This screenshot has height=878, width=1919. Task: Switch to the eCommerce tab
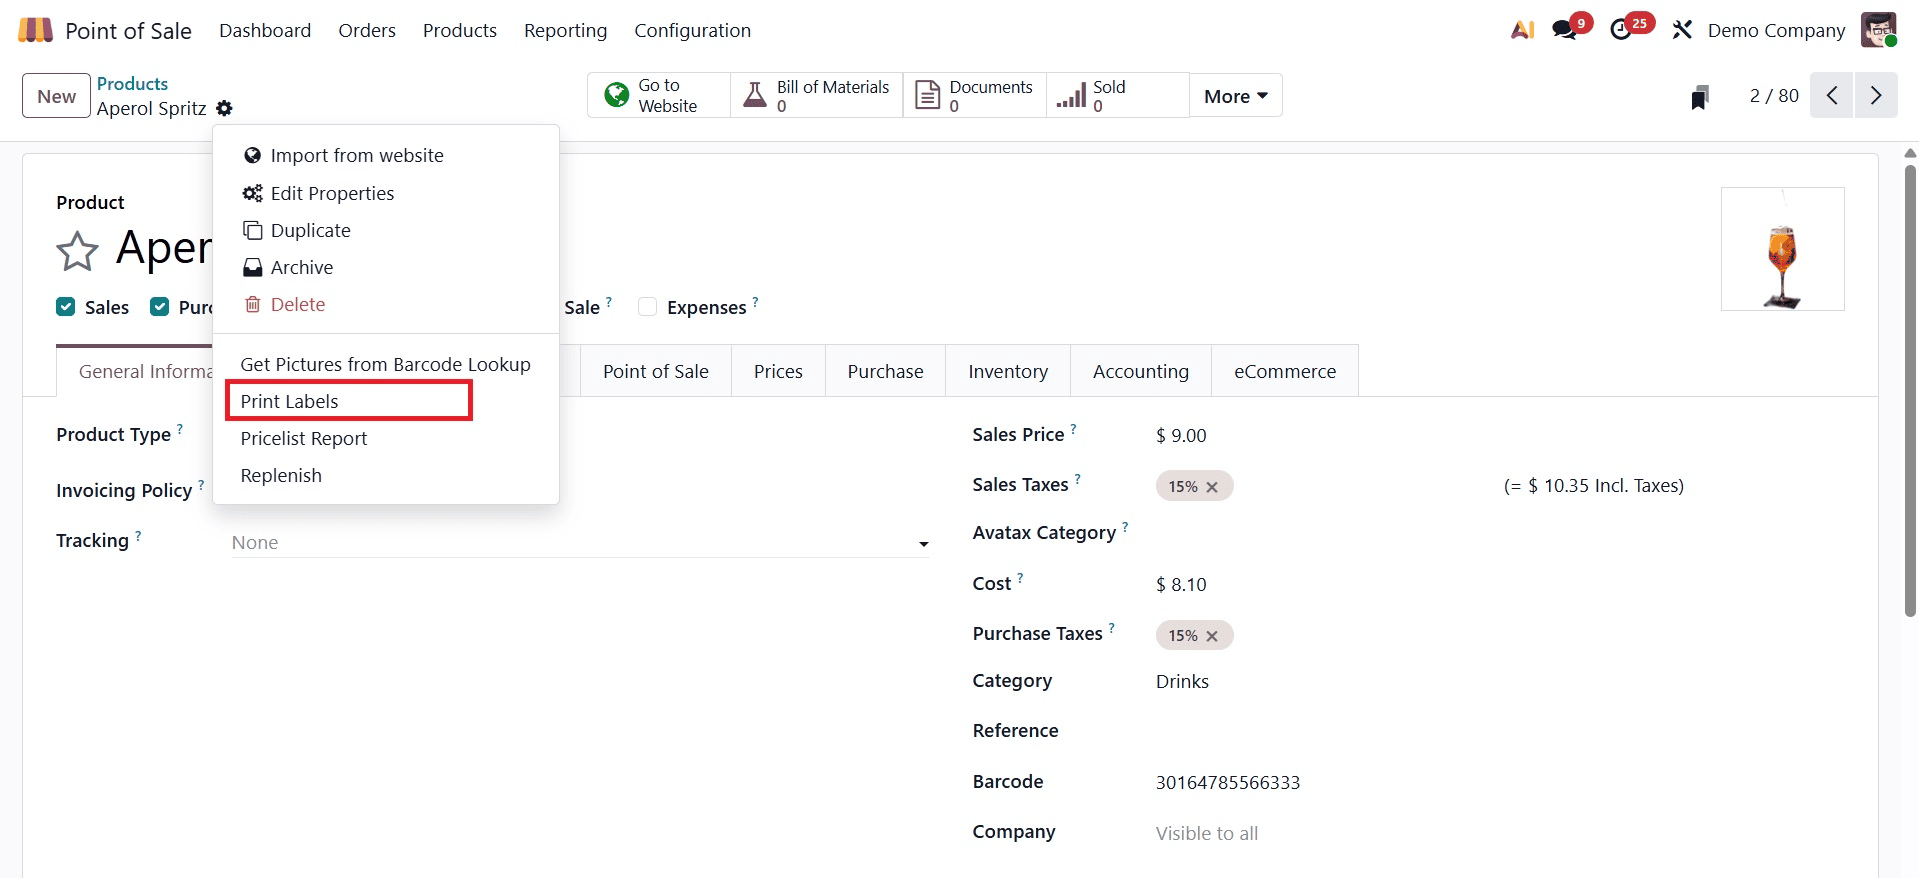coord(1285,371)
